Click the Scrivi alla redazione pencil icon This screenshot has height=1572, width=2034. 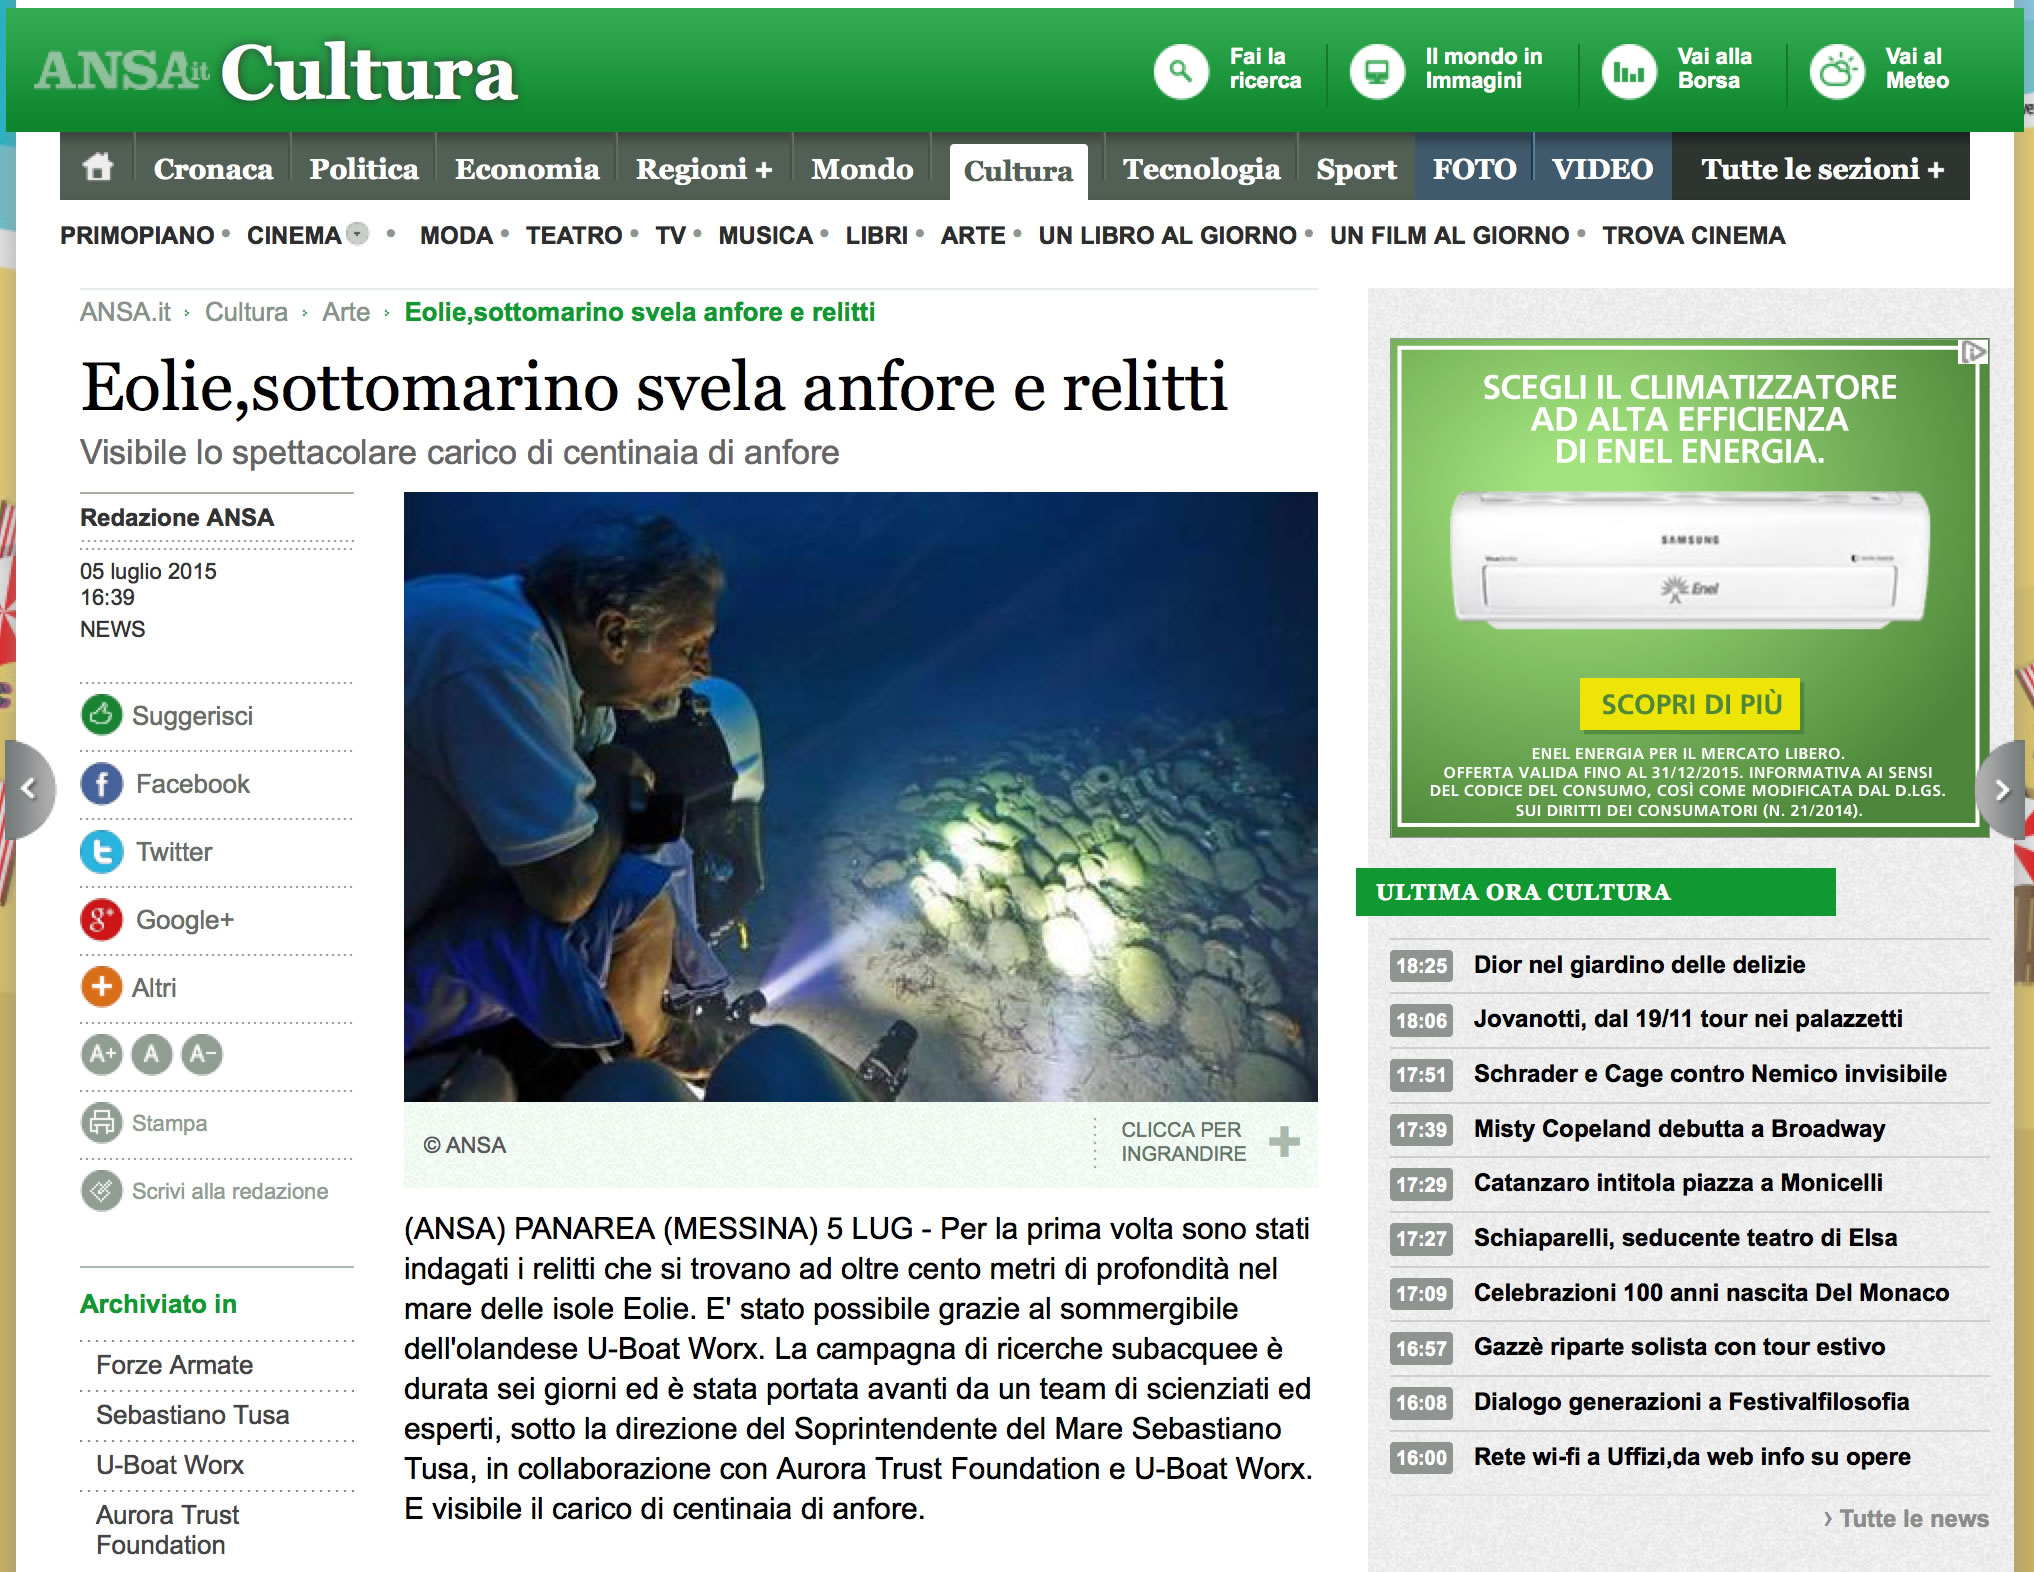101,1190
